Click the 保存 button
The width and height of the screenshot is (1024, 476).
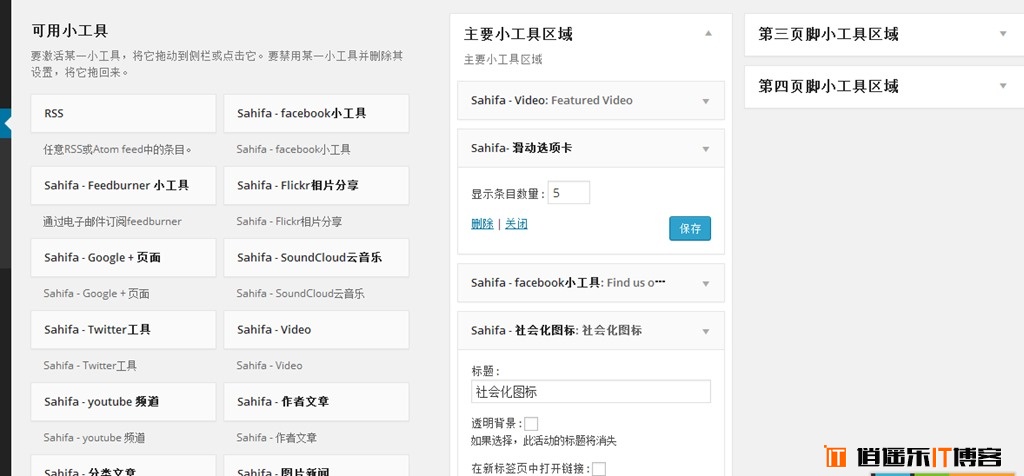690,229
